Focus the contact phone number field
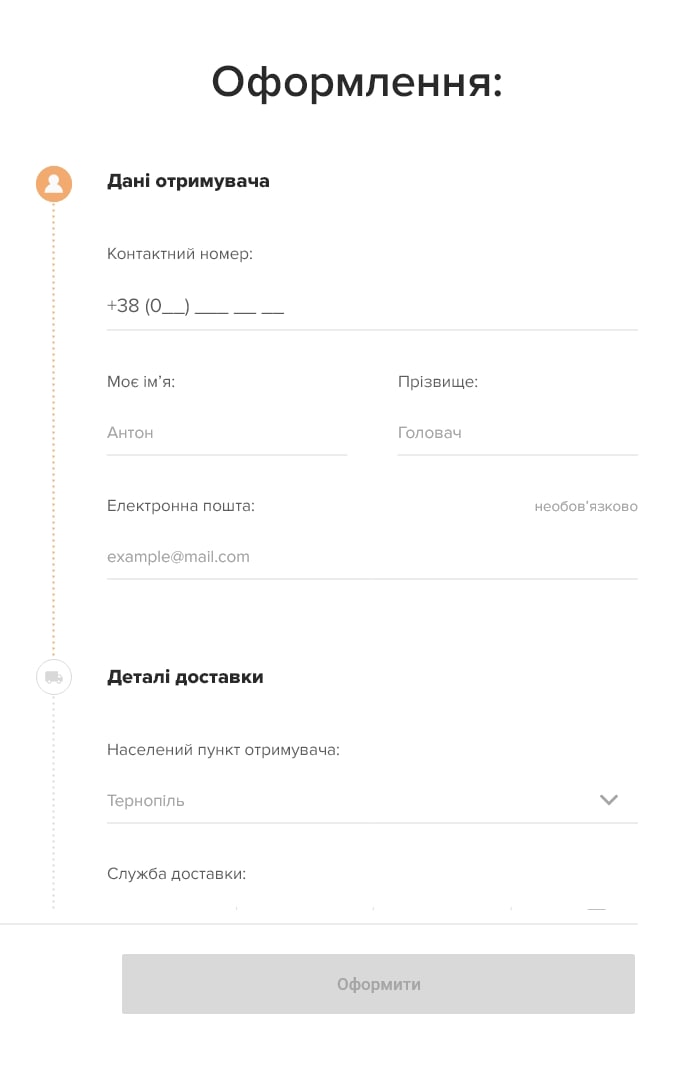The width and height of the screenshot is (678, 1072). tap(372, 306)
